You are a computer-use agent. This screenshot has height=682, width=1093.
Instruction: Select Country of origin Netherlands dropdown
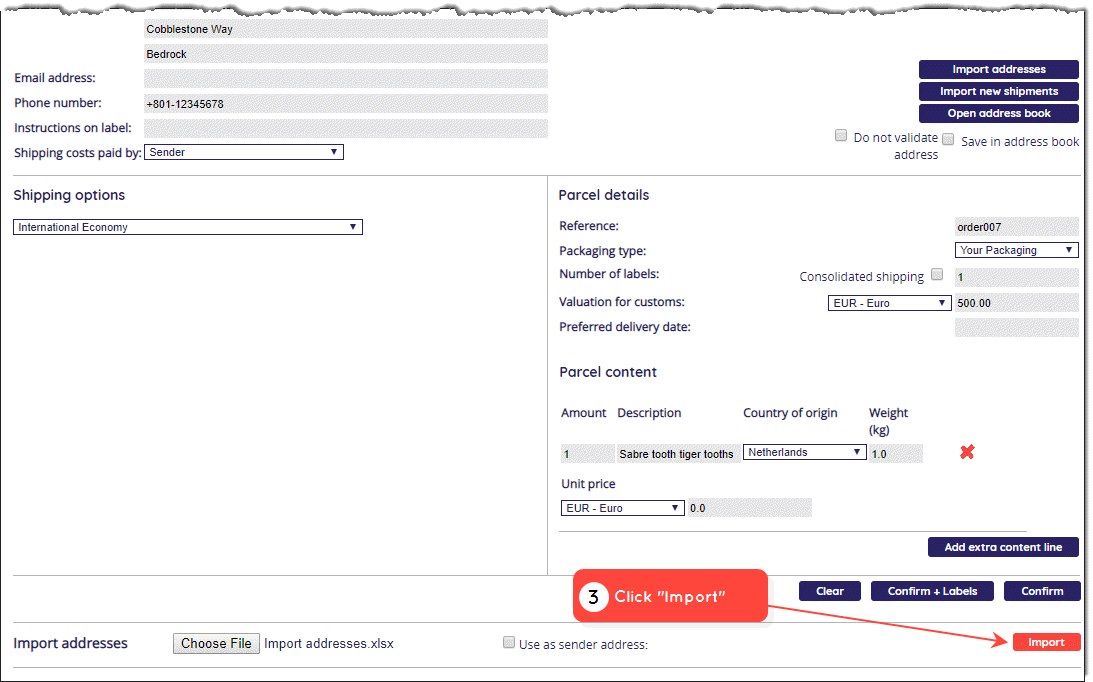[x=804, y=452]
